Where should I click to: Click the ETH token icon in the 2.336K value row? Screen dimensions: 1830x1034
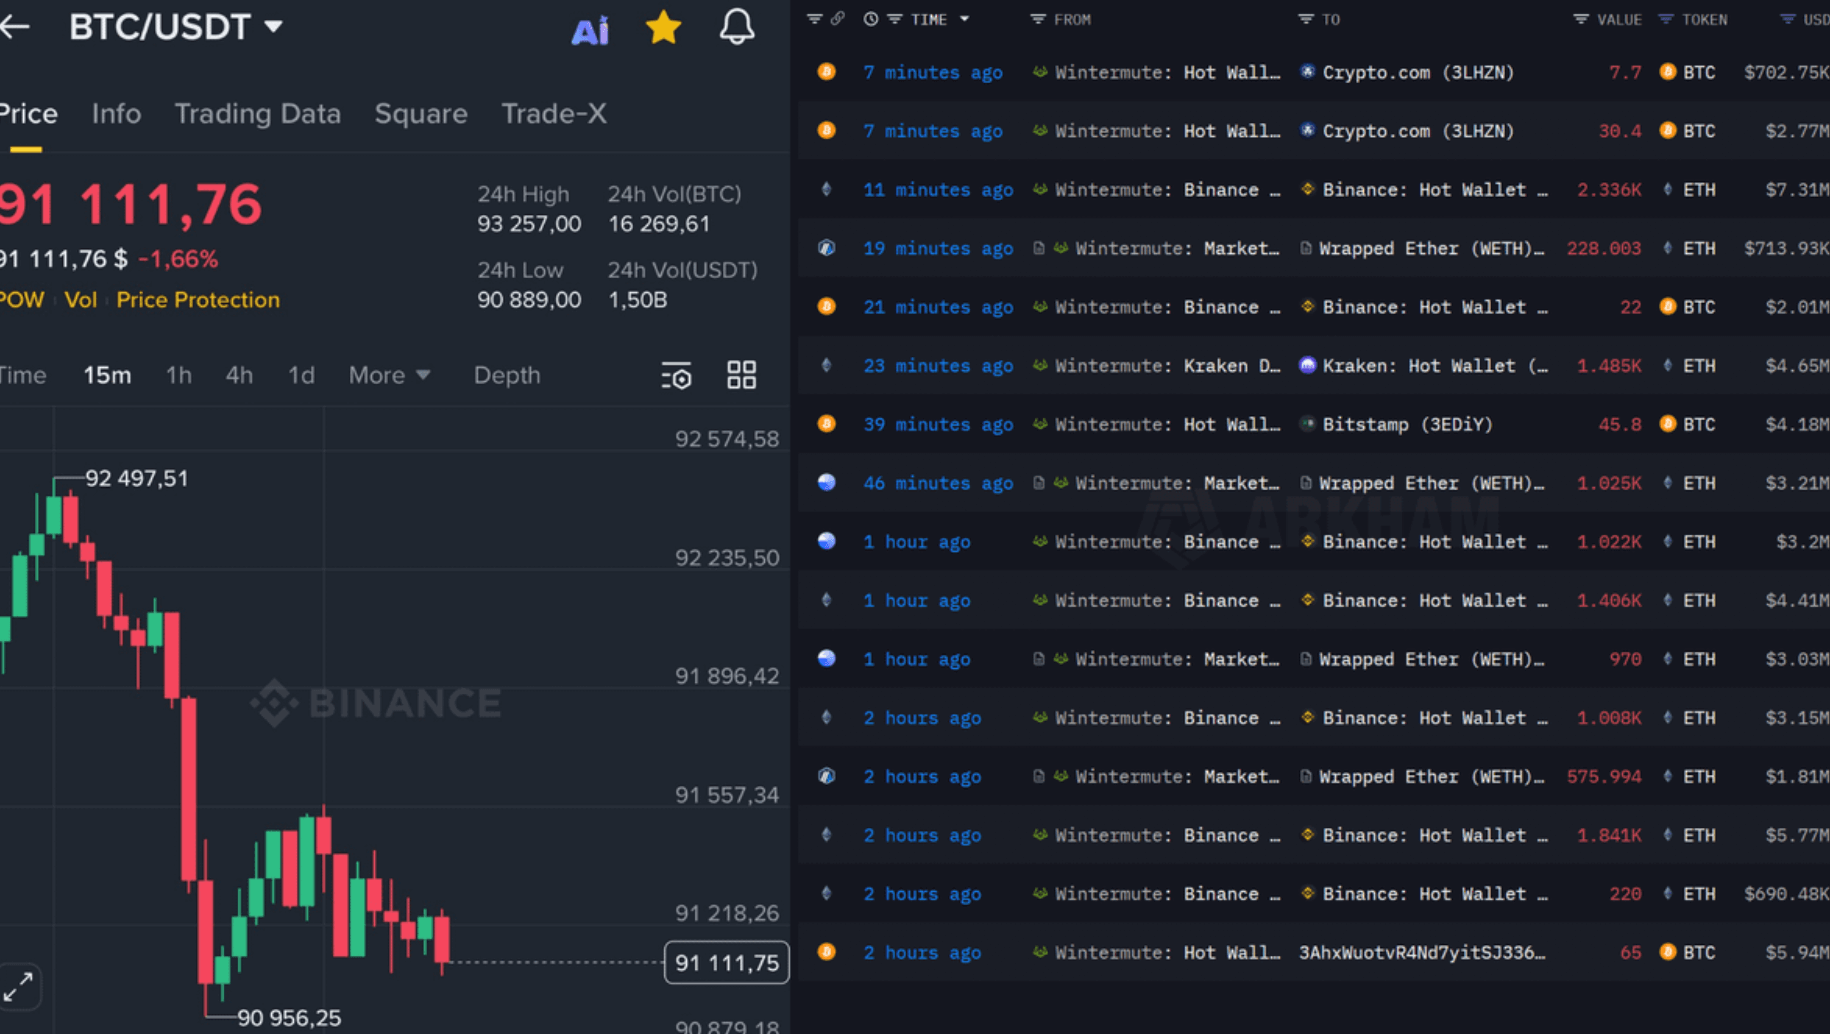pos(1667,189)
